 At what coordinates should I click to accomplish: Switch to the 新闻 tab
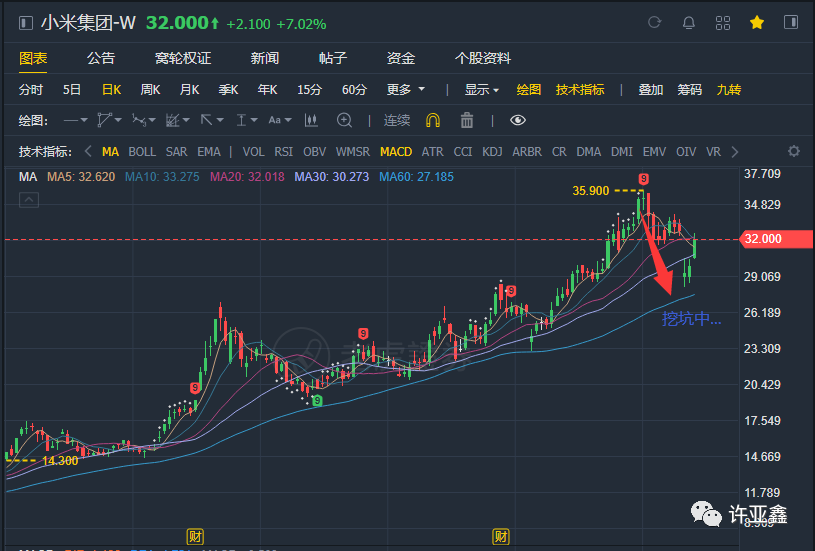click(x=265, y=58)
